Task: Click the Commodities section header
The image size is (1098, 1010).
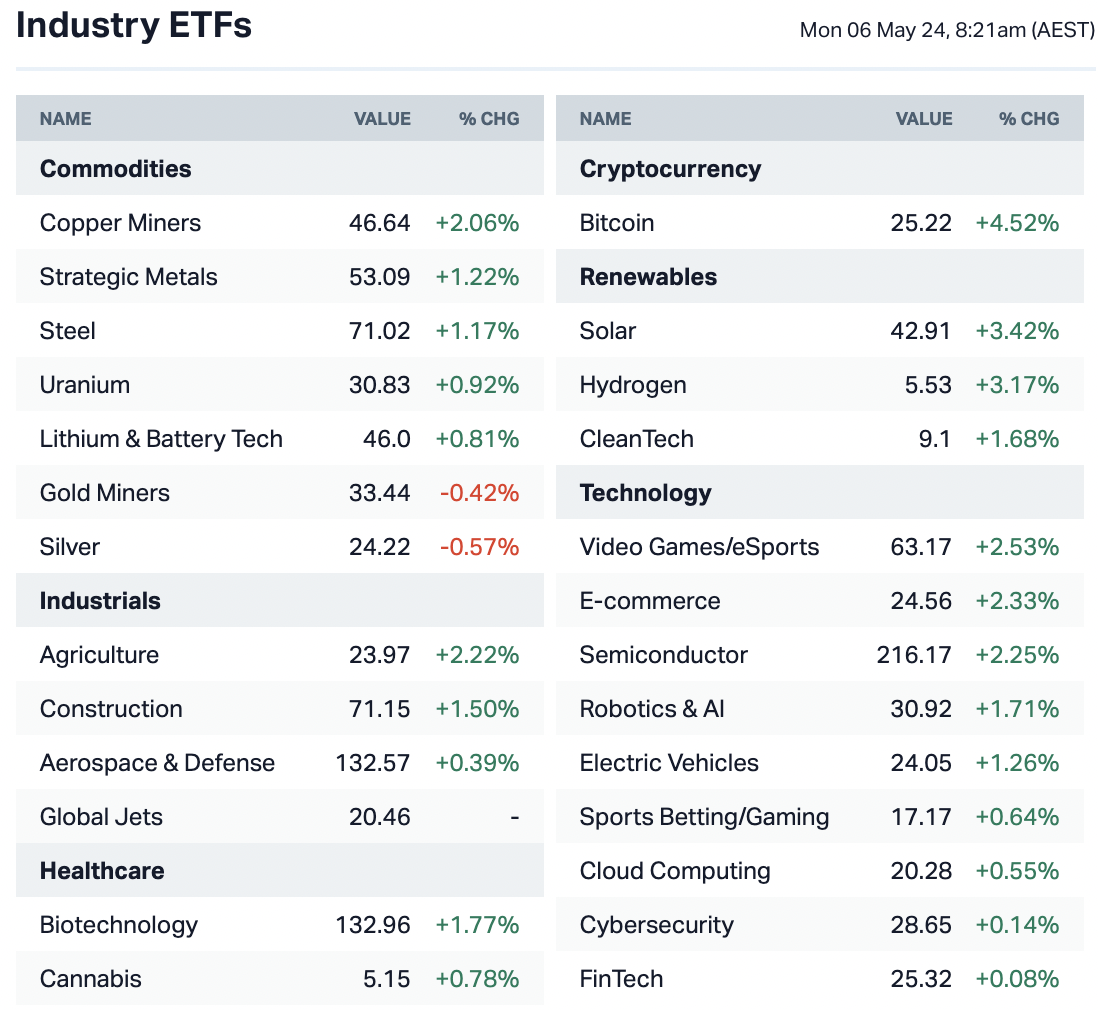Action: pos(116,169)
